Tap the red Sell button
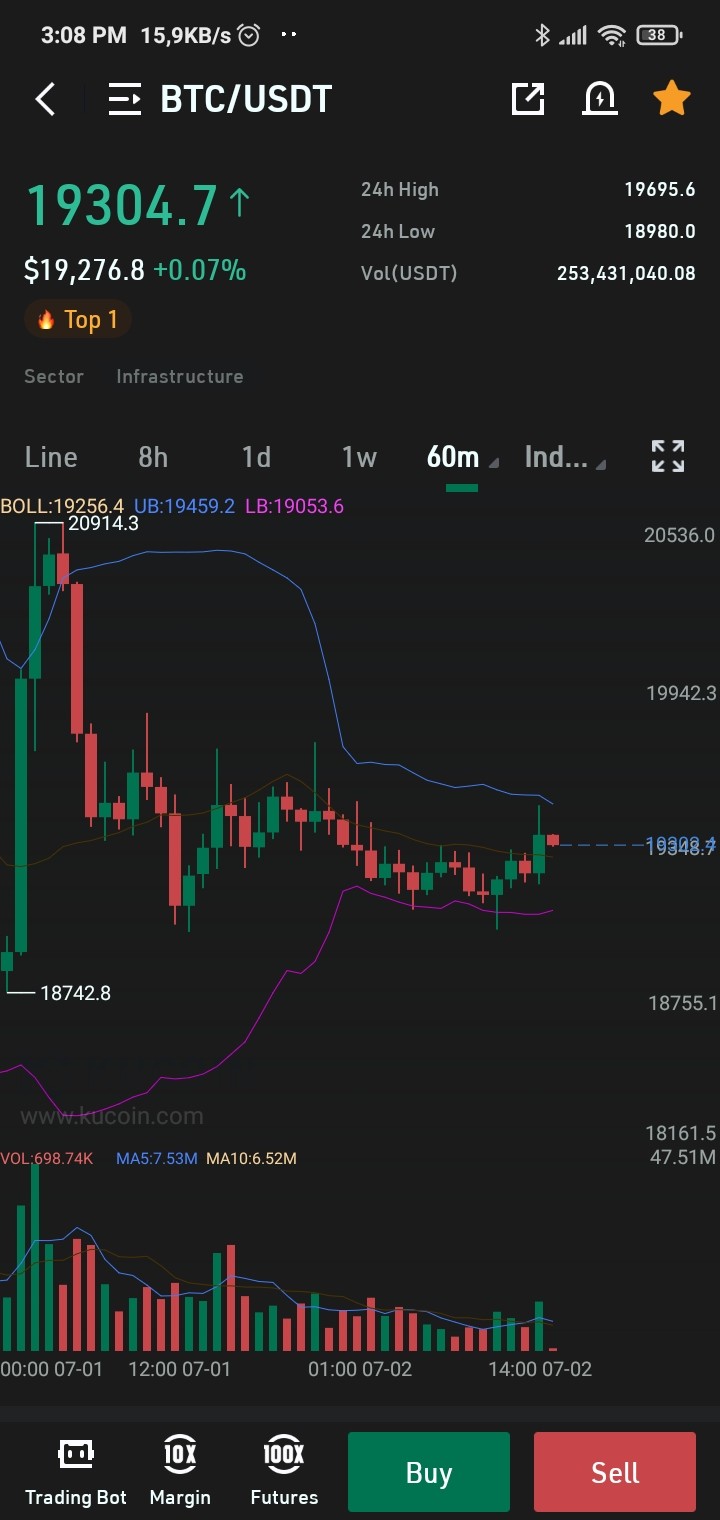Image resolution: width=720 pixels, height=1520 pixels. click(x=615, y=1472)
